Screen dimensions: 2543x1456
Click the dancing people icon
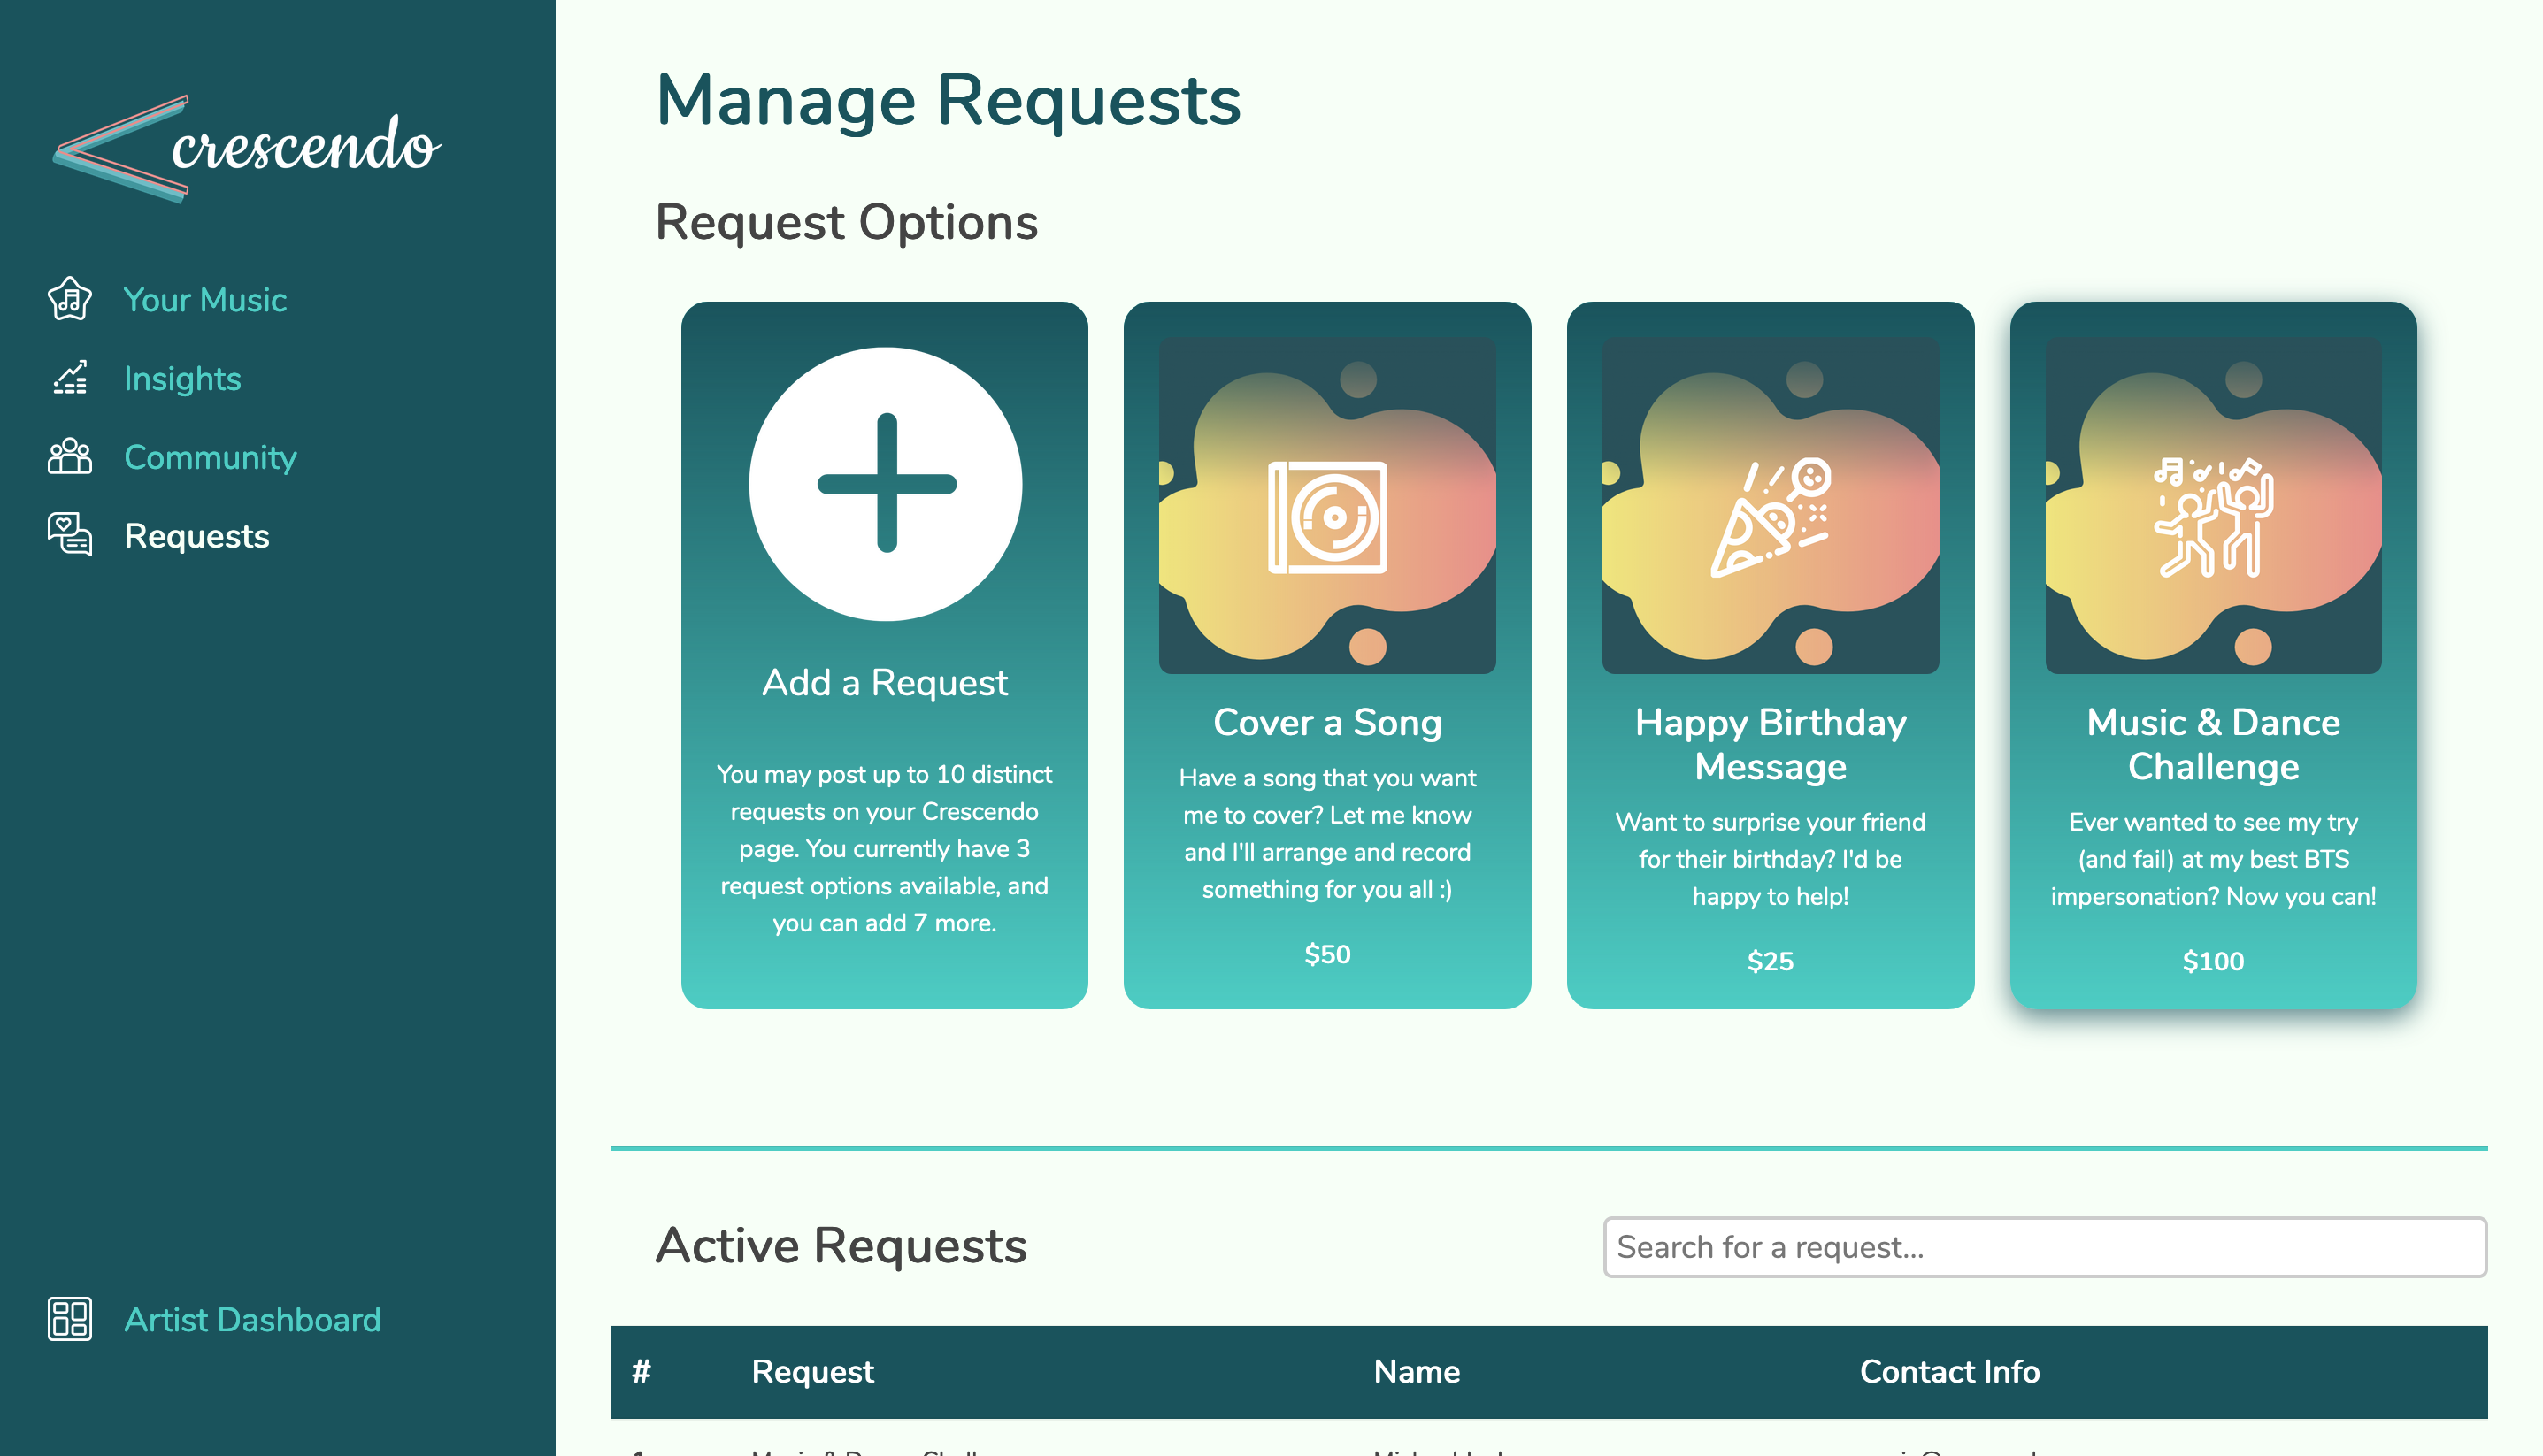pyautogui.click(x=2213, y=517)
